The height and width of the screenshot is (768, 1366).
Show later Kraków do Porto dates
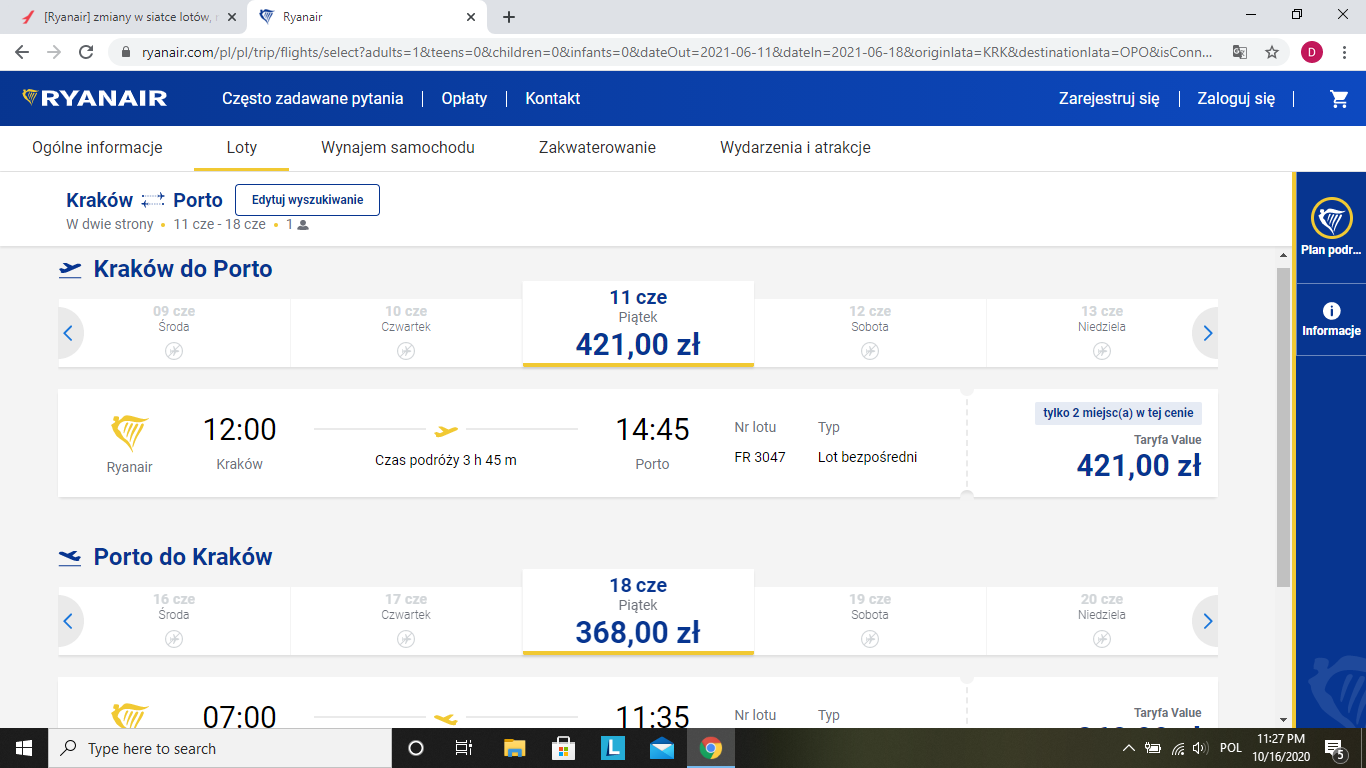point(1207,333)
